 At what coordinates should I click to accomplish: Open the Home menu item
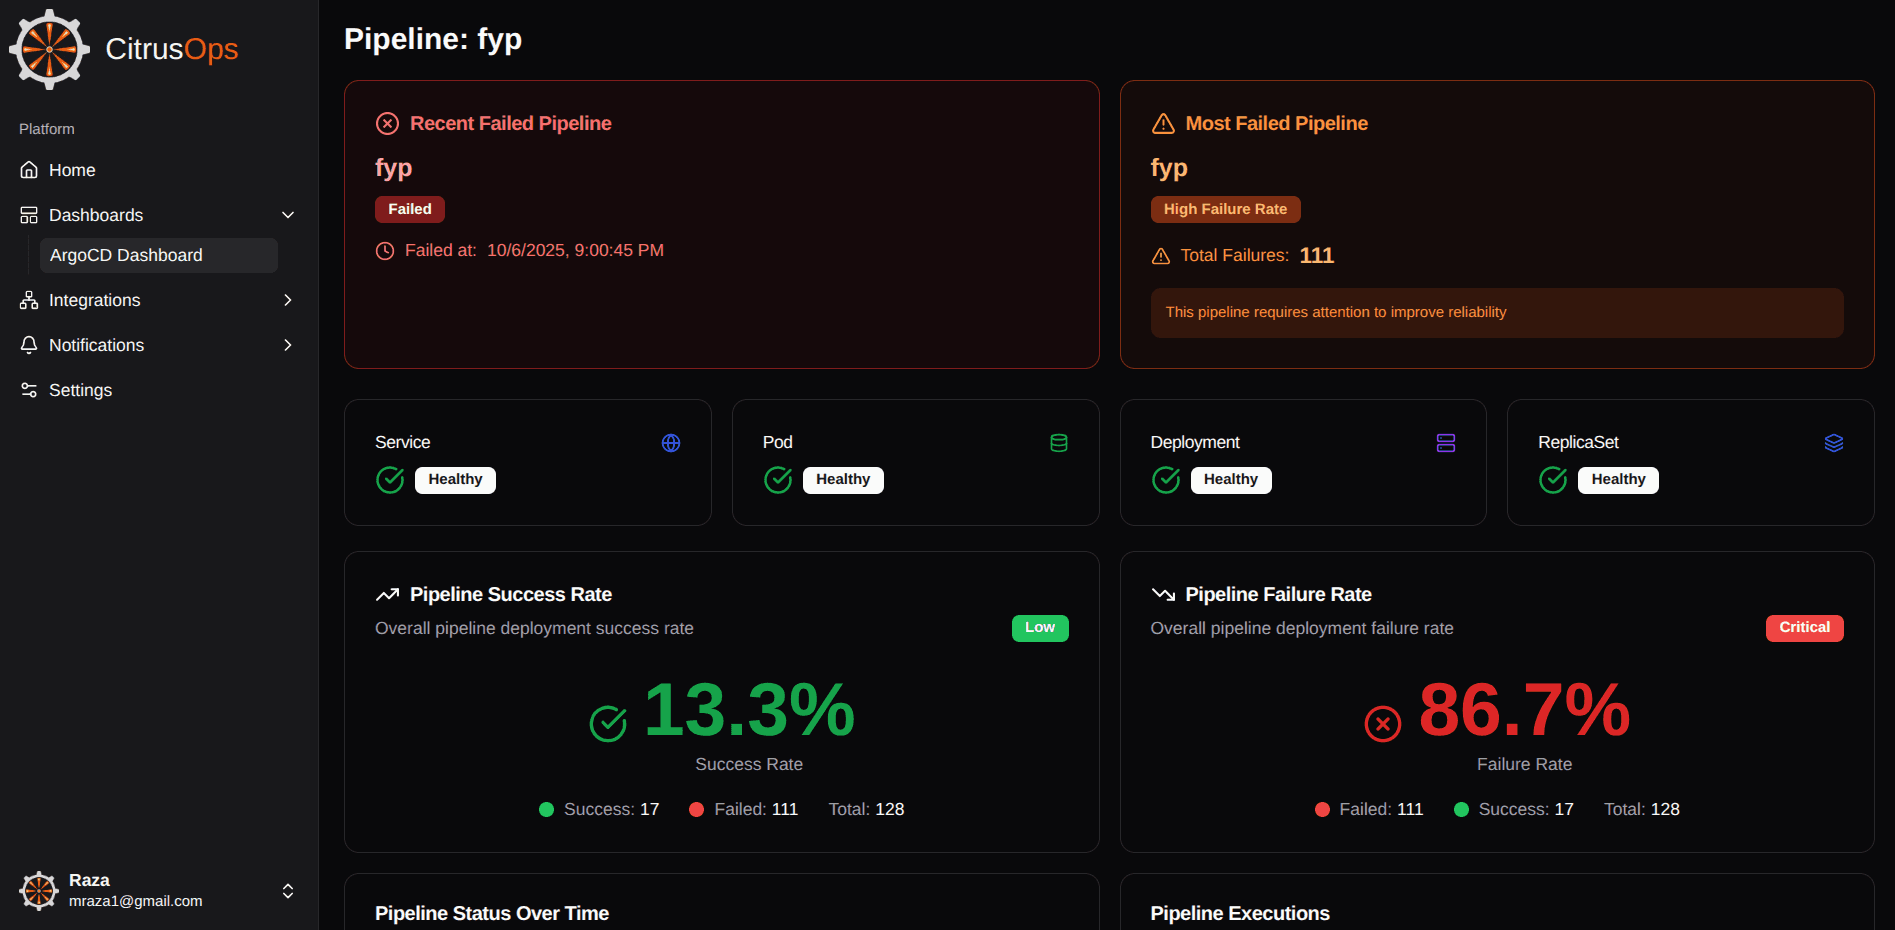[x=72, y=170]
